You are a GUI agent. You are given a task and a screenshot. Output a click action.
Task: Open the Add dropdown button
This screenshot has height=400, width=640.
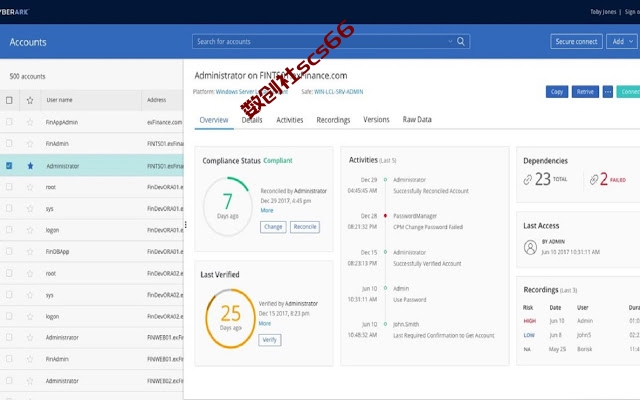tap(622, 41)
